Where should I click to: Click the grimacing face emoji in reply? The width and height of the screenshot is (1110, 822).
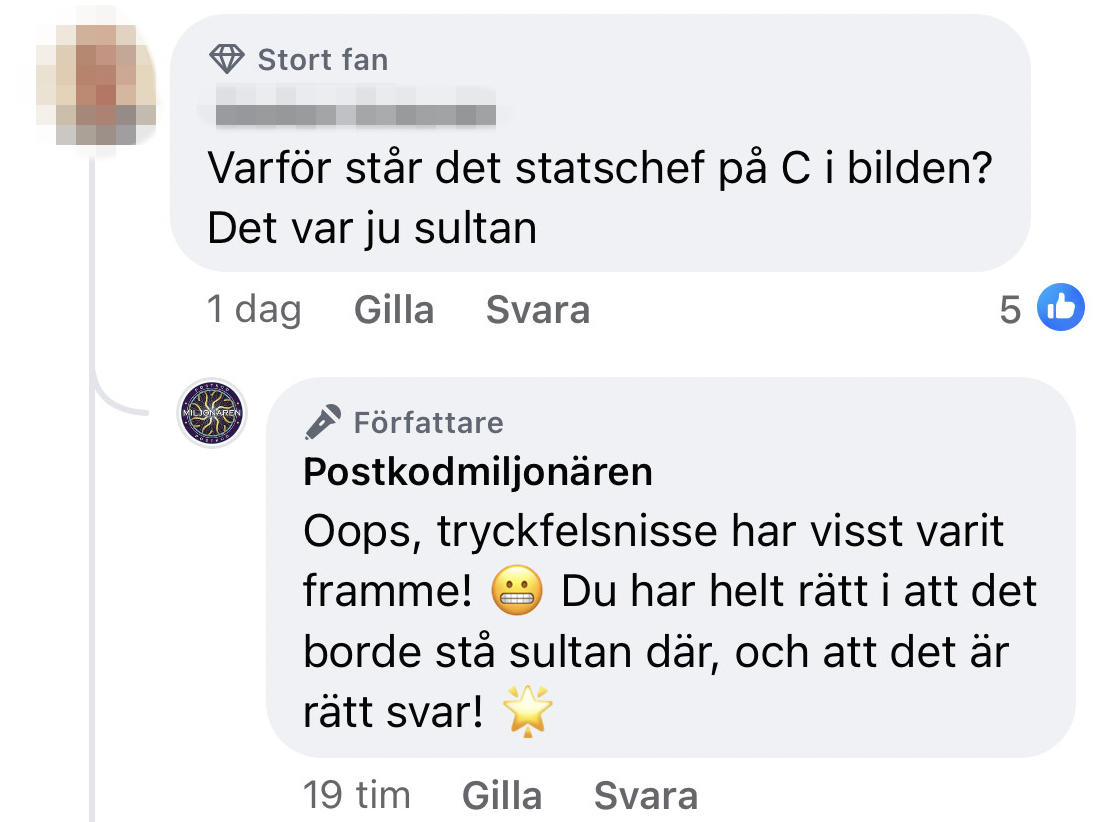[517, 594]
